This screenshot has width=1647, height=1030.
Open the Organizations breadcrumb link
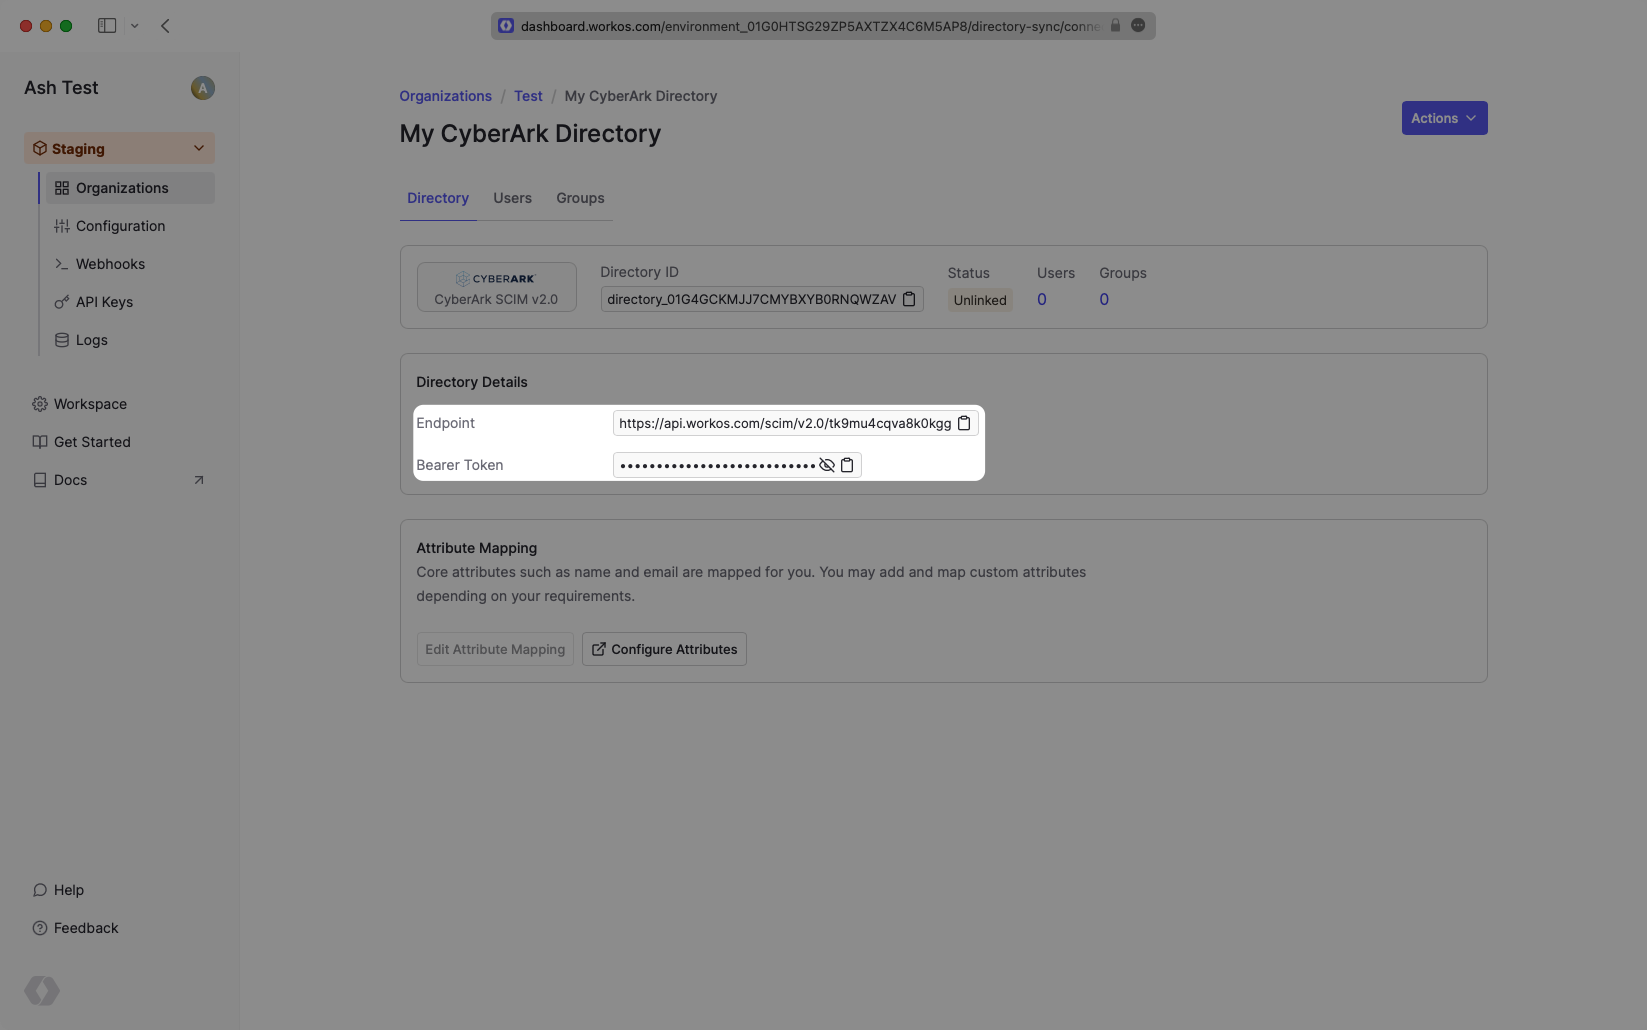[445, 95]
